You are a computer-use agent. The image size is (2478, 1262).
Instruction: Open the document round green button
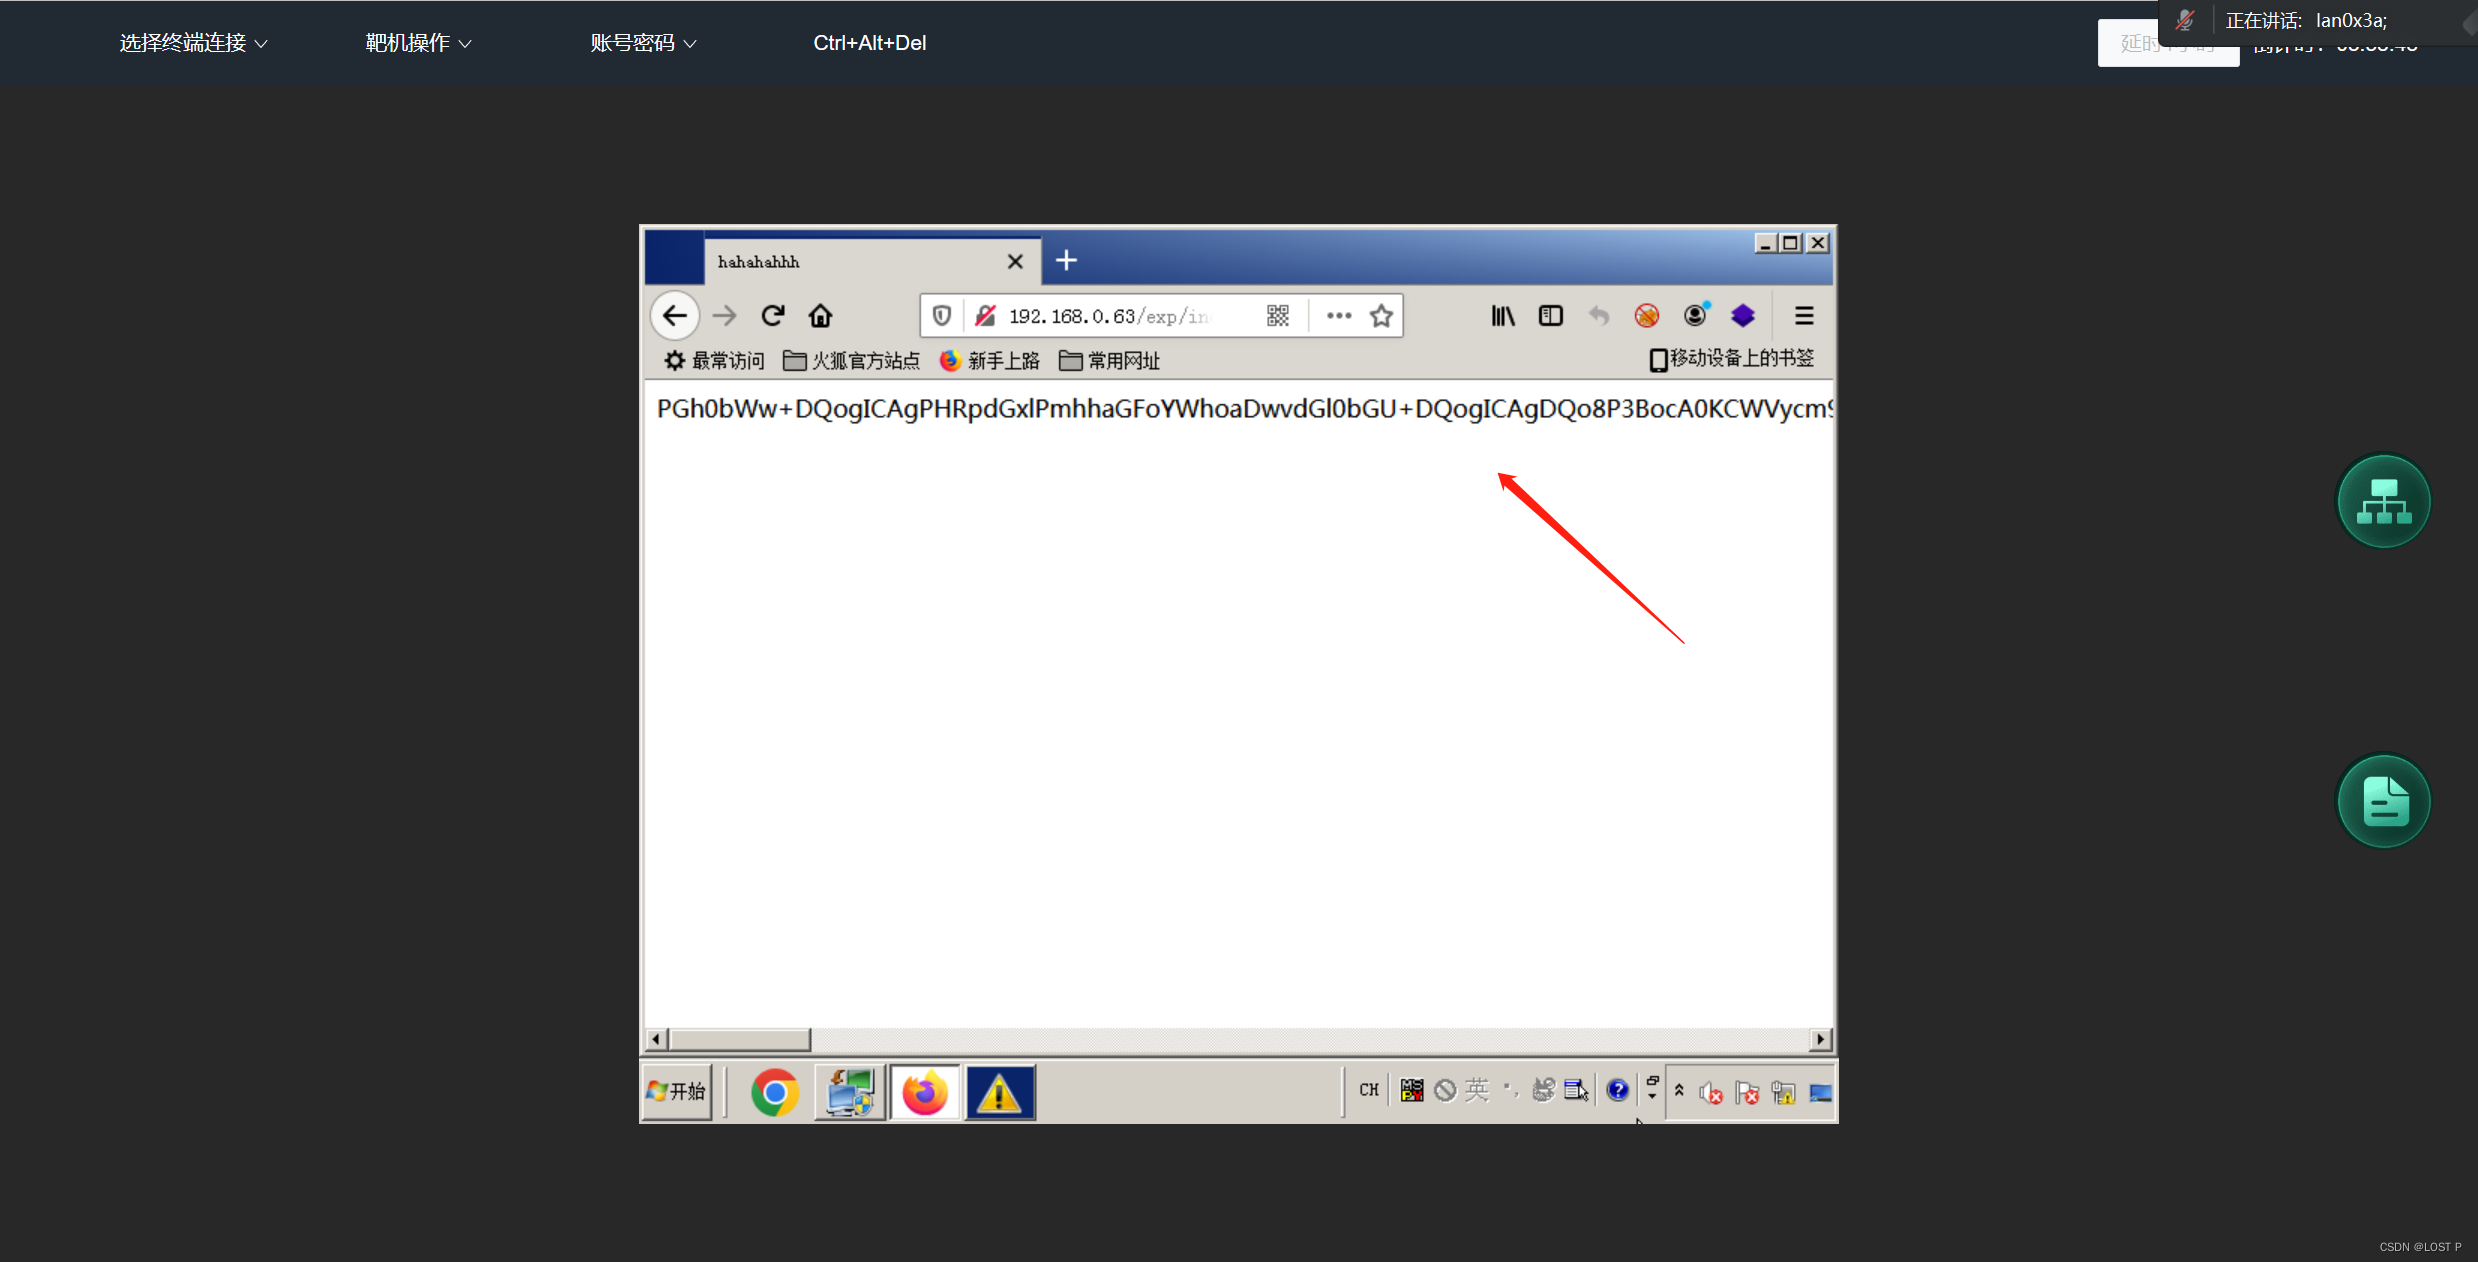[x=2383, y=801]
